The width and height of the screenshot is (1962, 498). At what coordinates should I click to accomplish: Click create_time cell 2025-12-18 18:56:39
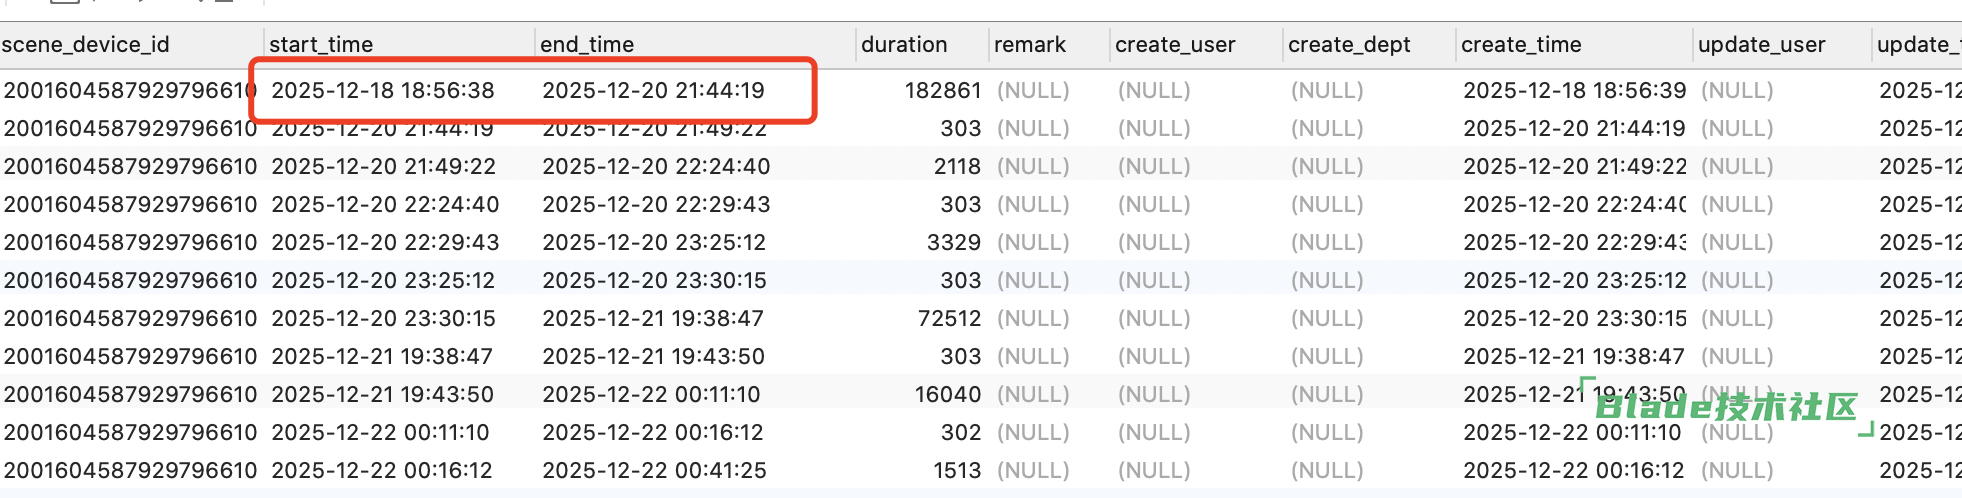click(x=1574, y=91)
